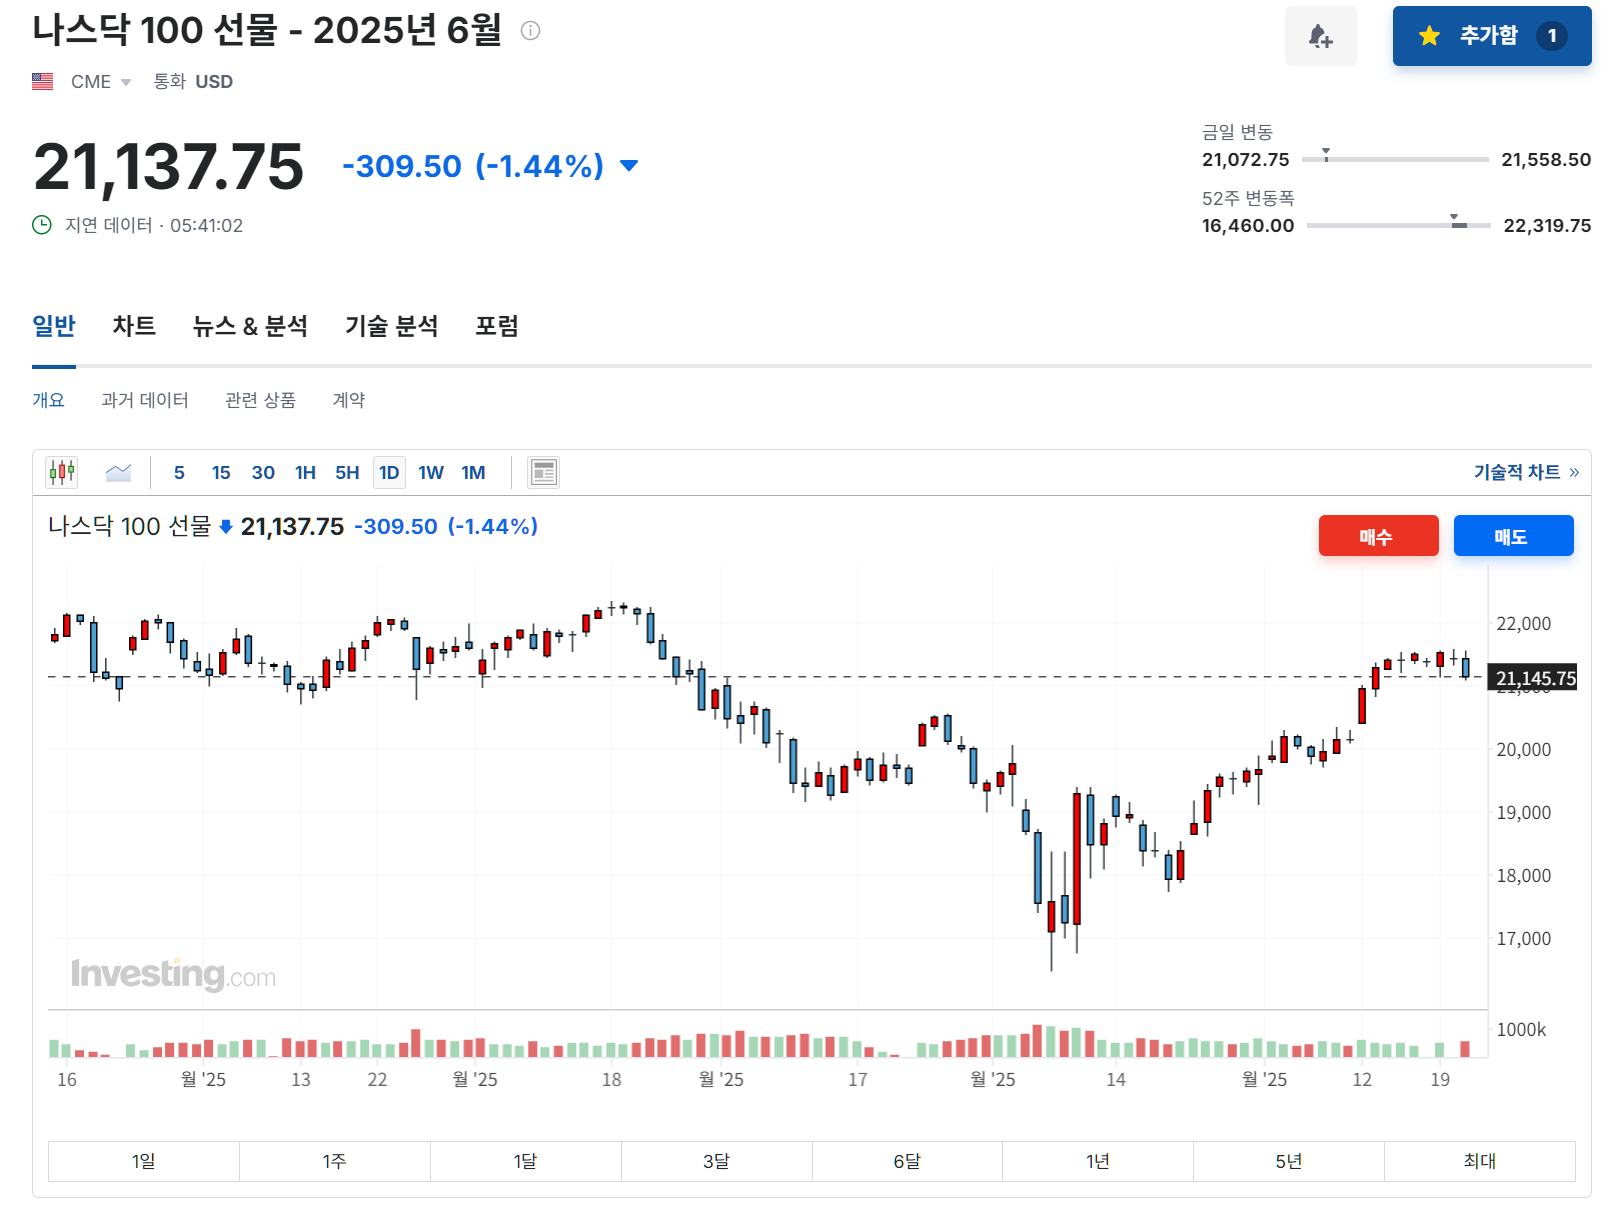Click the star in the 추가함 button
1622x1207 pixels.
1428,35
